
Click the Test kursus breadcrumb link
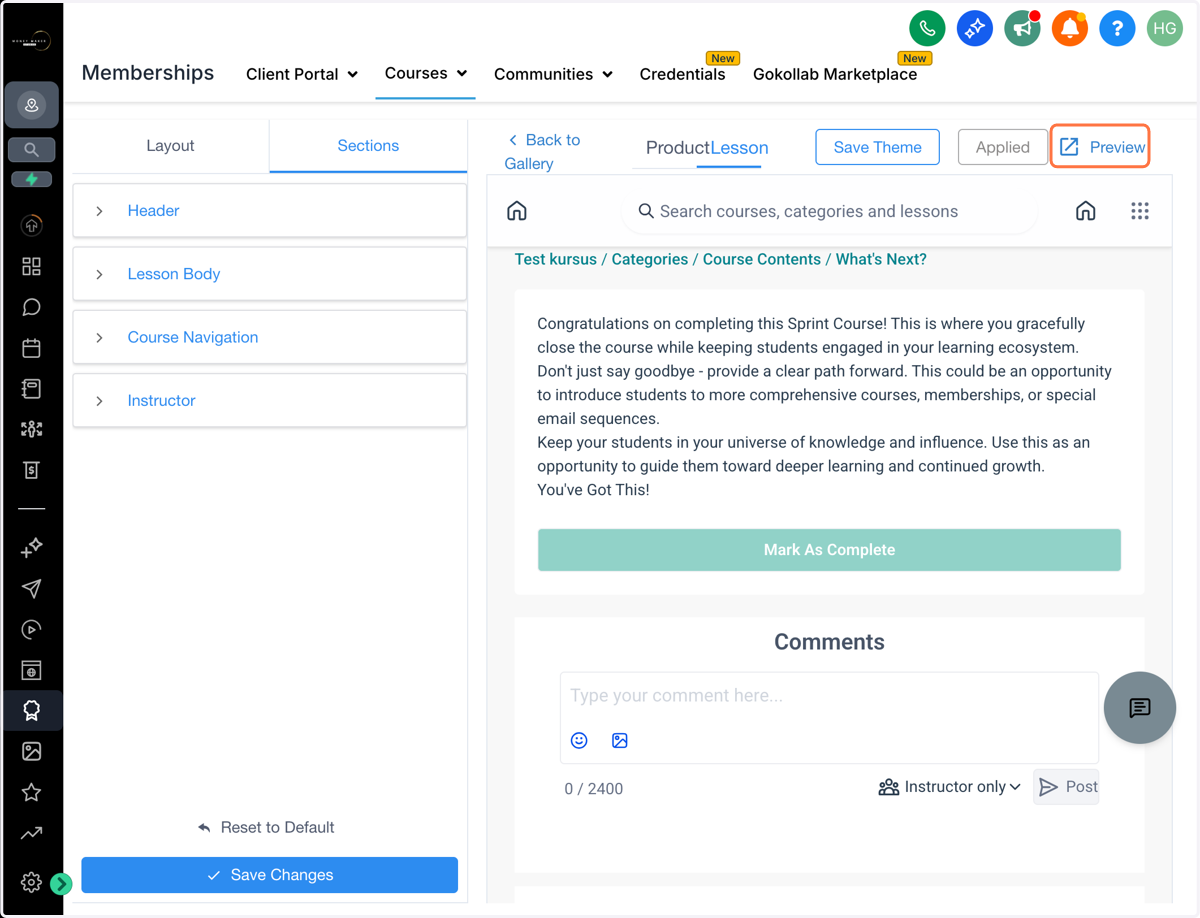[x=555, y=259]
